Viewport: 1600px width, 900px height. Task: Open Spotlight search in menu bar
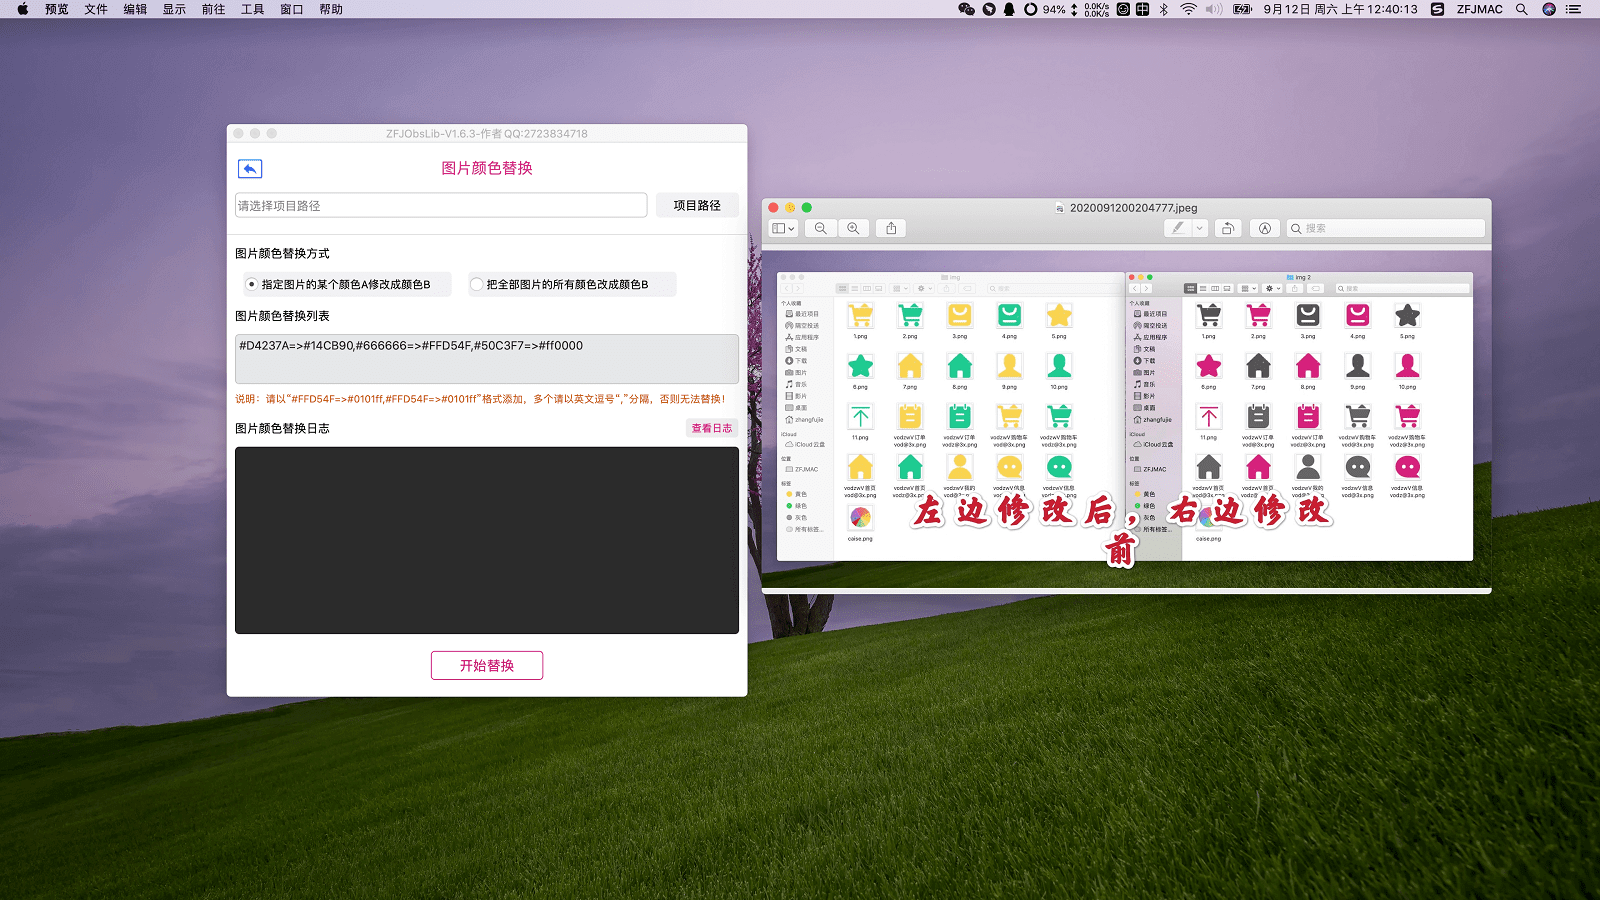coord(1521,9)
